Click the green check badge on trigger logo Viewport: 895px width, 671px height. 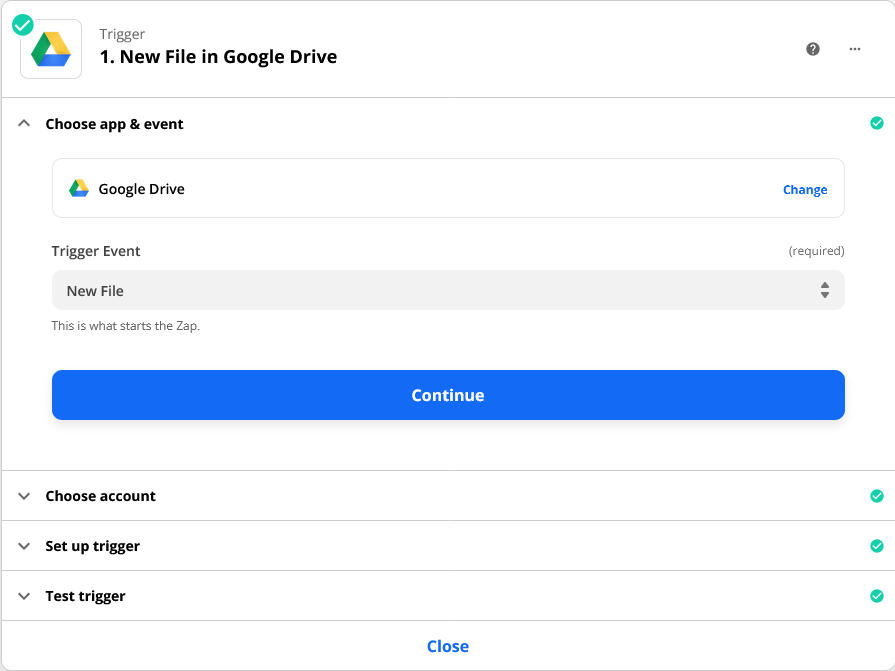coord(23,25)
